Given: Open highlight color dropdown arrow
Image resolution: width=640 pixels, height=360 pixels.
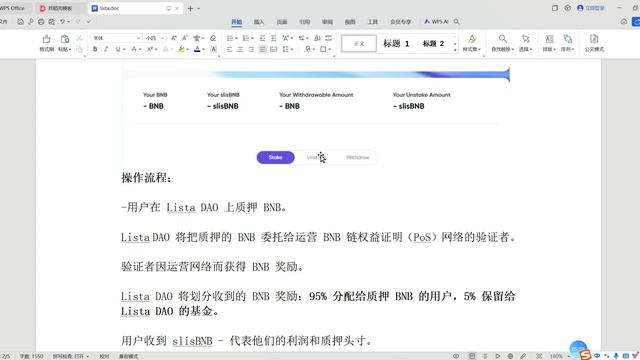Looking at the screenshot, I should pos(187,49).
